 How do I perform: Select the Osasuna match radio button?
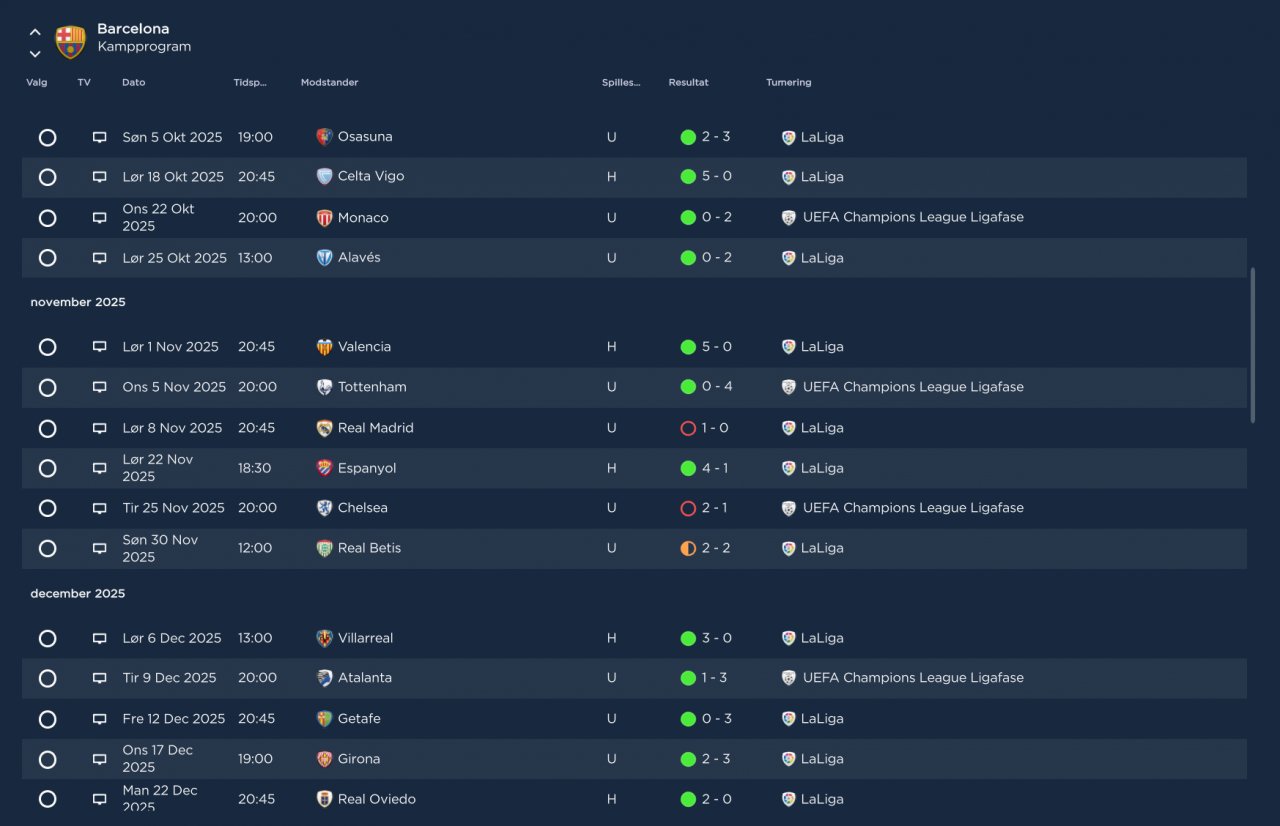pyautogui.click(x=47, y=137)
